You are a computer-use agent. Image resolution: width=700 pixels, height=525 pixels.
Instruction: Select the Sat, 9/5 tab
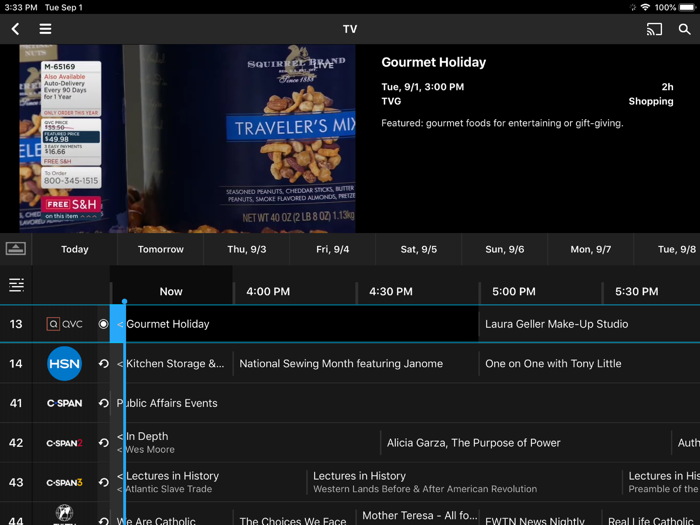418,249
